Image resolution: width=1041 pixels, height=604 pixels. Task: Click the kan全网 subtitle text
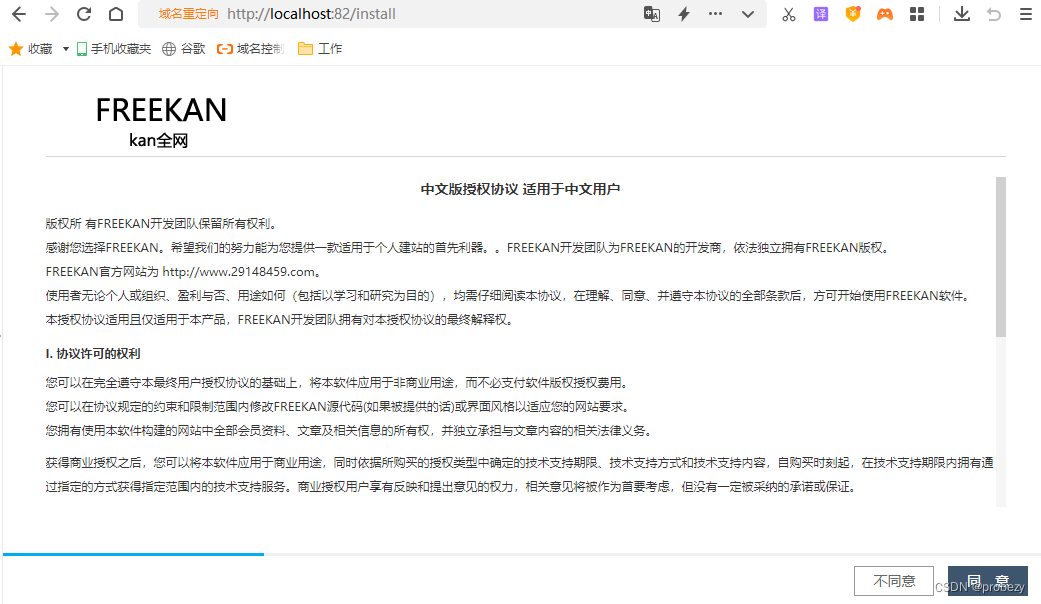coord(159,140)
